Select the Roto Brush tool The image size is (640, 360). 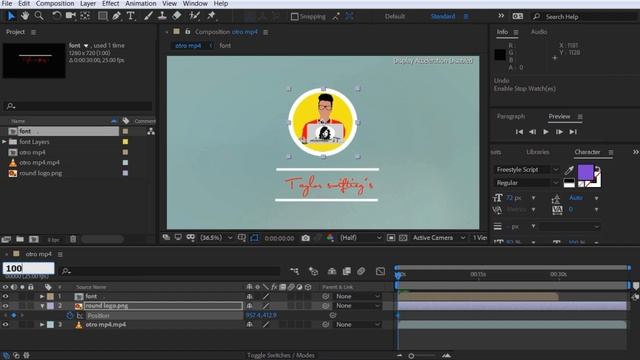coord(194,16)
